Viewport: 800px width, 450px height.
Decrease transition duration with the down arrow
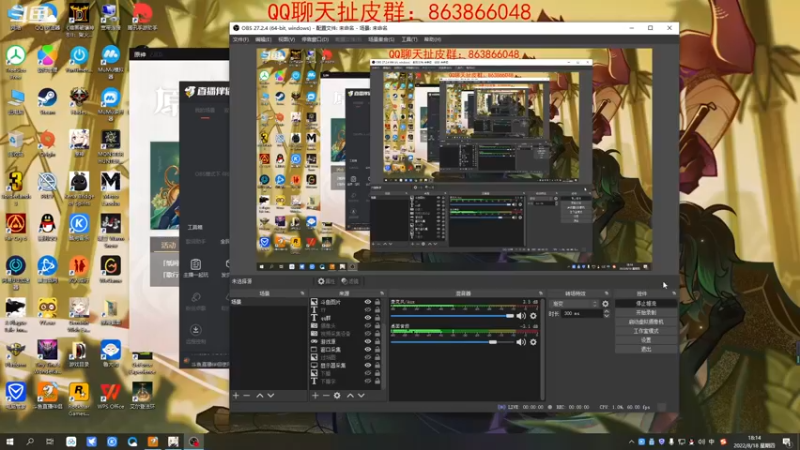click(x=606, y=316)
